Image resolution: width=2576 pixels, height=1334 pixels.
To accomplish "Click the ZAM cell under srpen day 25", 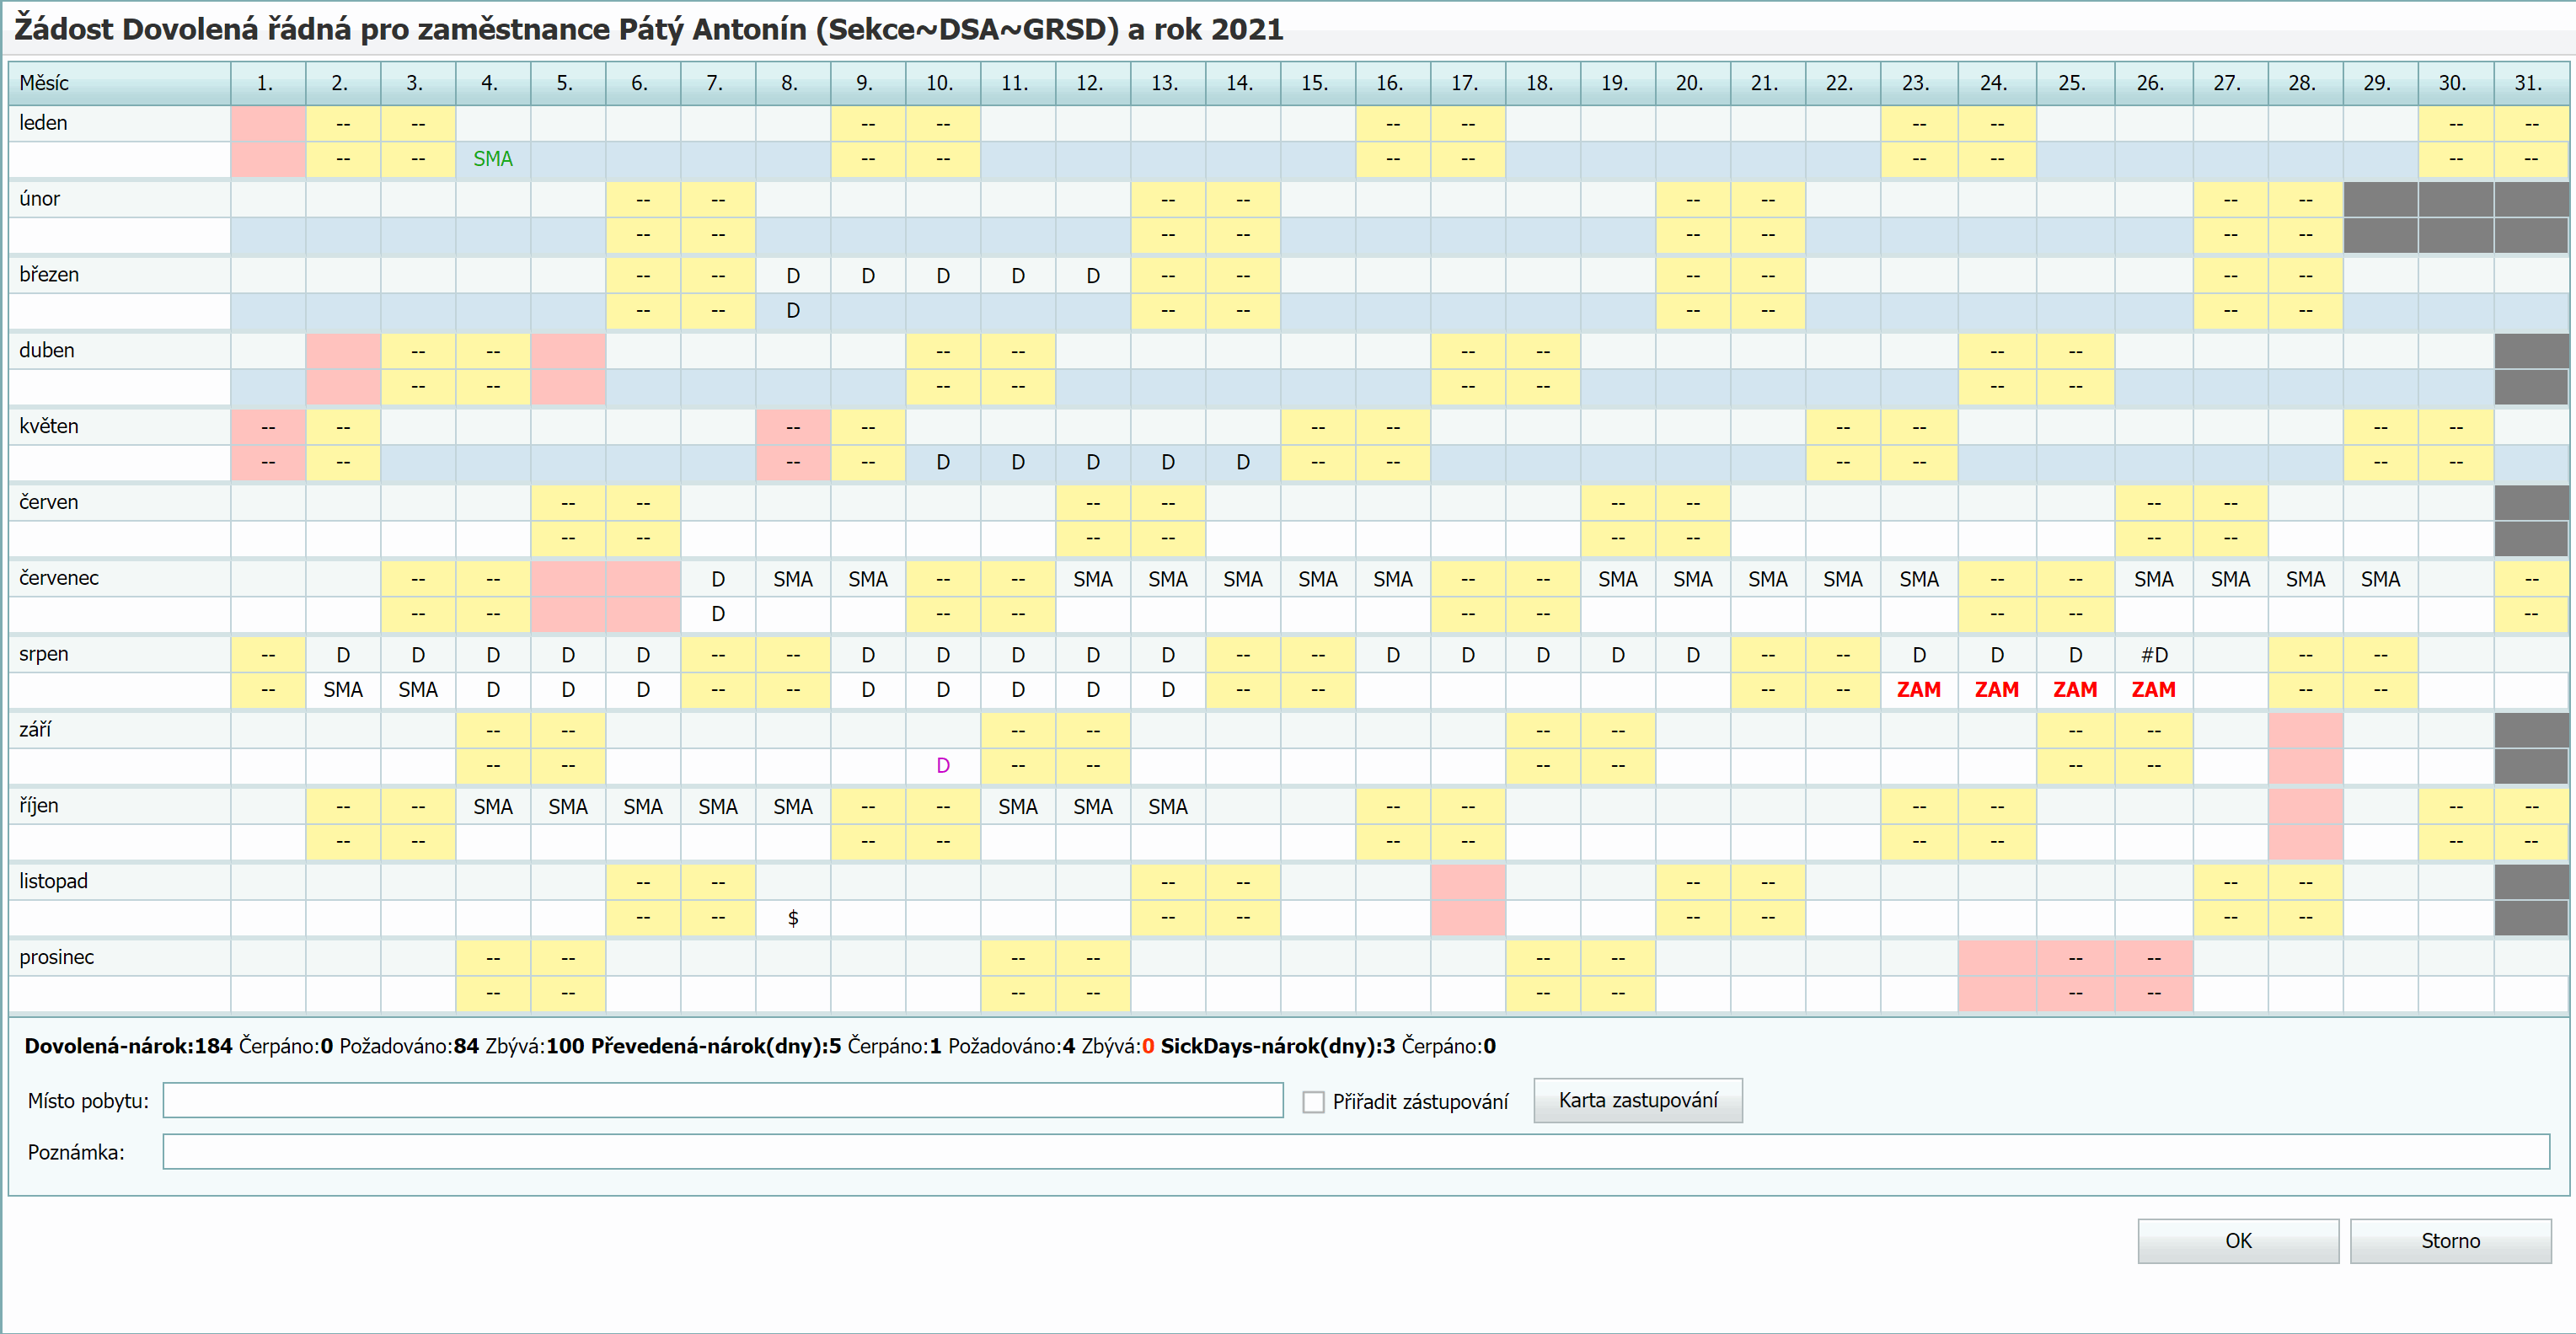I will (2075, 690).
